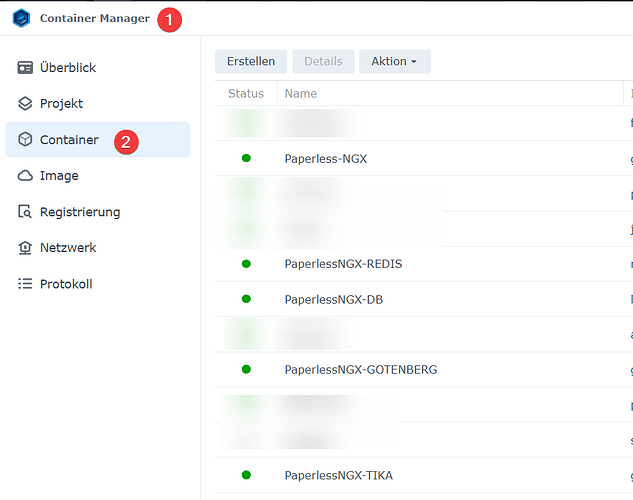Click green status dot of PaperlessNGX-TIKA
633x500 pixels.
(246, 475)
